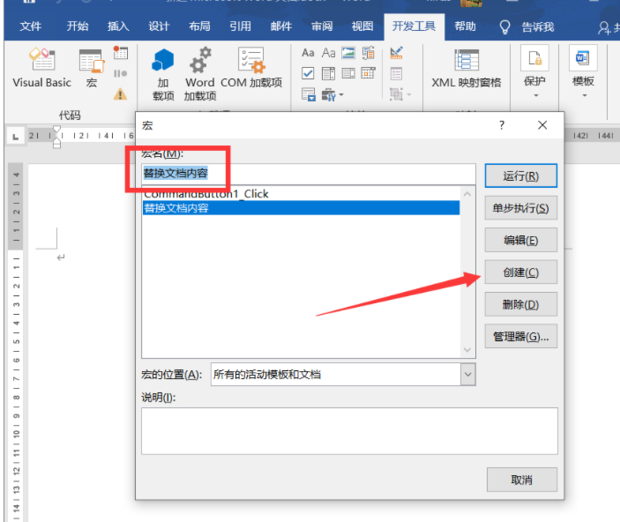Switch to the 审阅 tab
Screen dimensions: 620x522
322,26
